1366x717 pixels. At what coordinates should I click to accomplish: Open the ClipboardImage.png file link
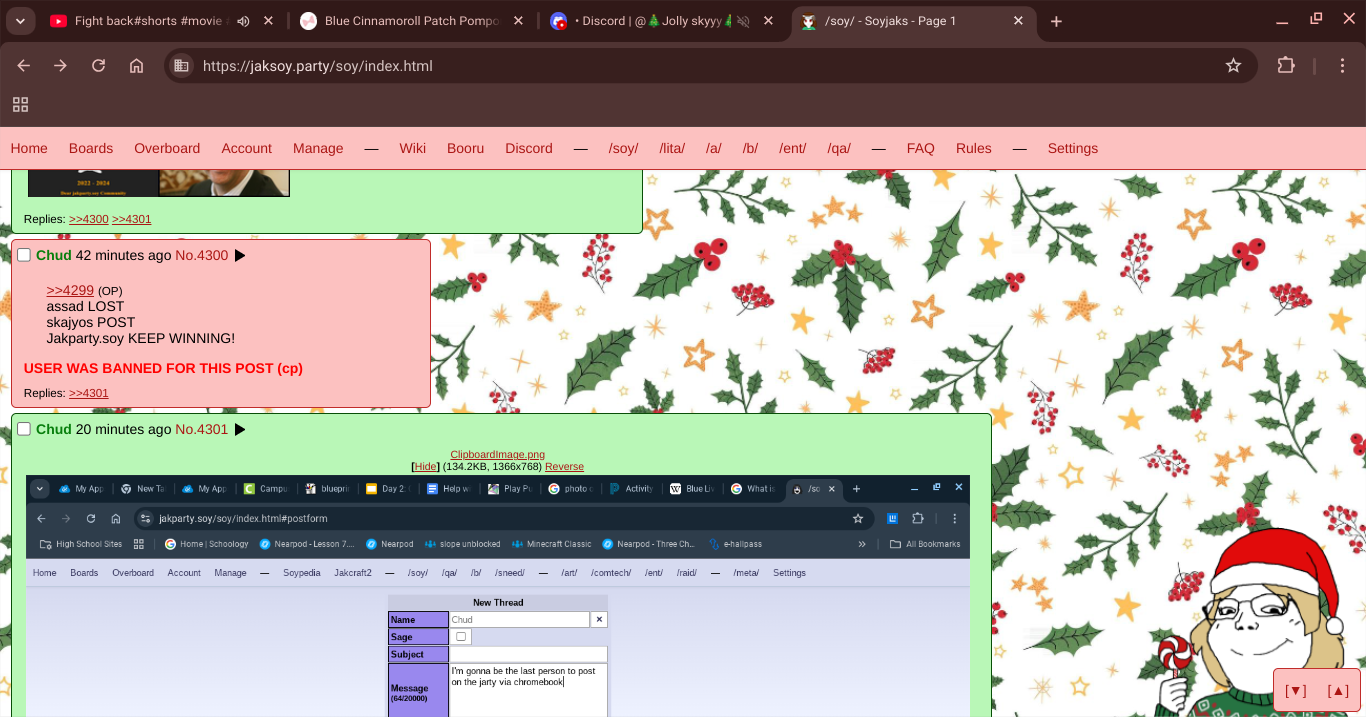pyautogui.click(x=497, y=454)
